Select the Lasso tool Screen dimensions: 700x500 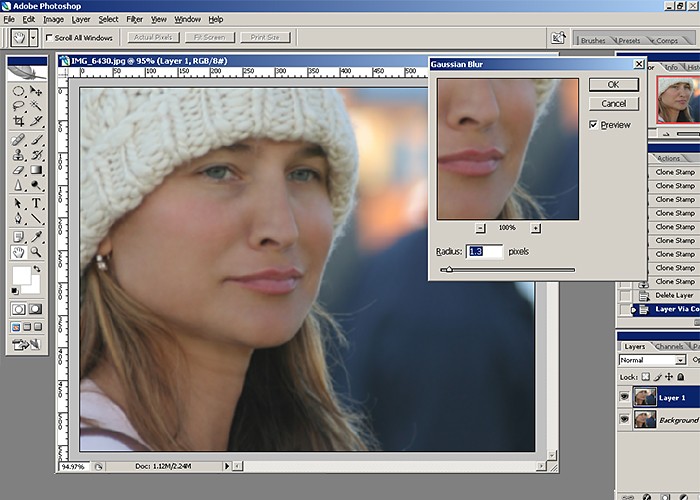point(18,106)
